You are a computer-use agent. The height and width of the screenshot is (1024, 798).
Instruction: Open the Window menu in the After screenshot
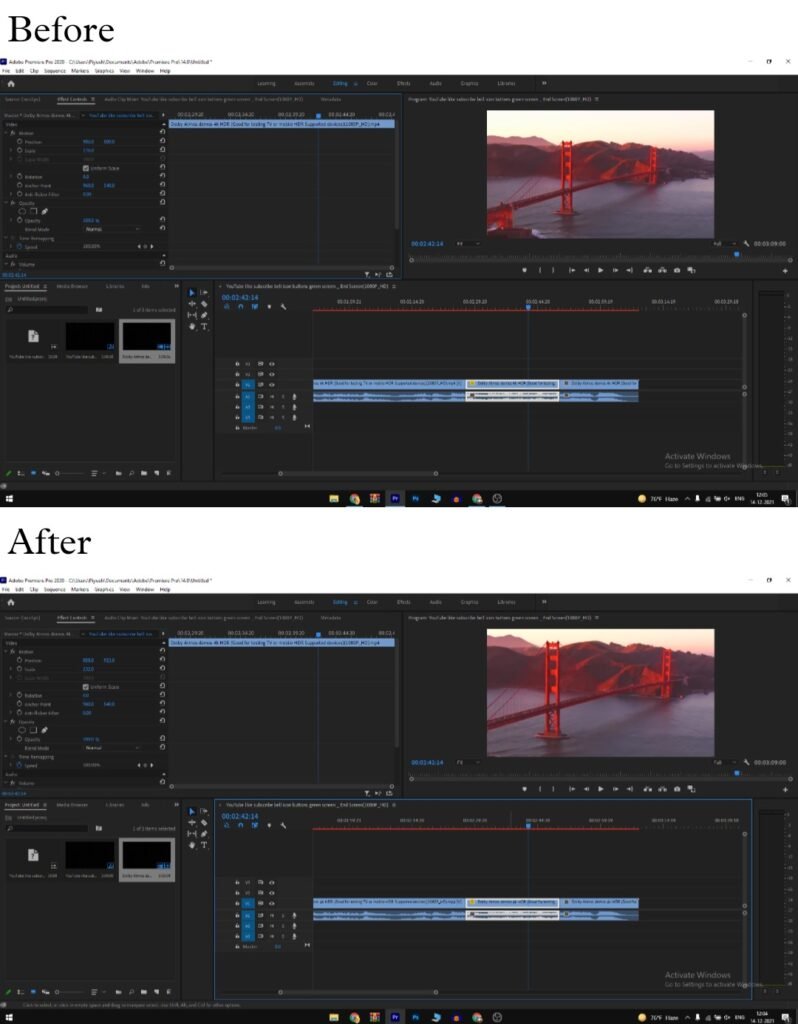click(144, 589)
